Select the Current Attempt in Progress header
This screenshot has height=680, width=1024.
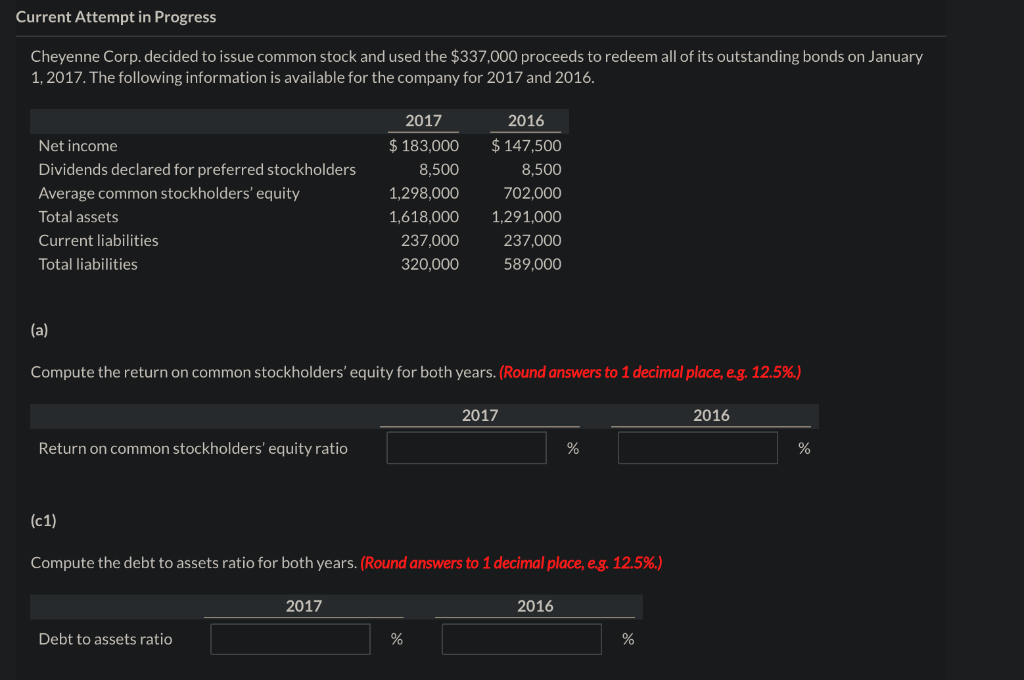click(116, 17)
